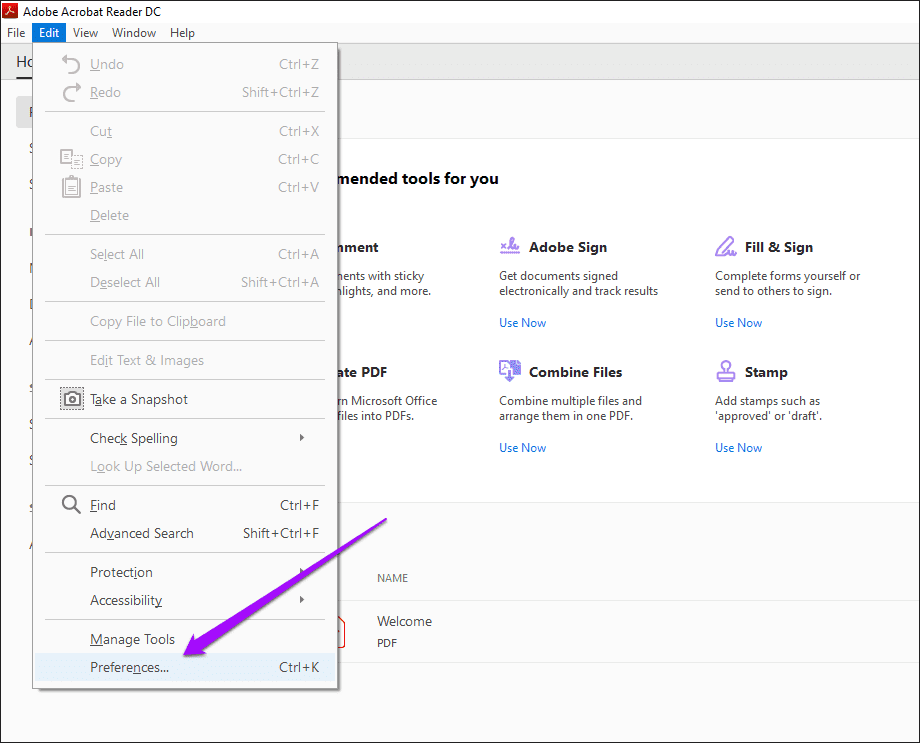
Task: Click the Copy icon beside Copy entry
Action: pos(71,159)
